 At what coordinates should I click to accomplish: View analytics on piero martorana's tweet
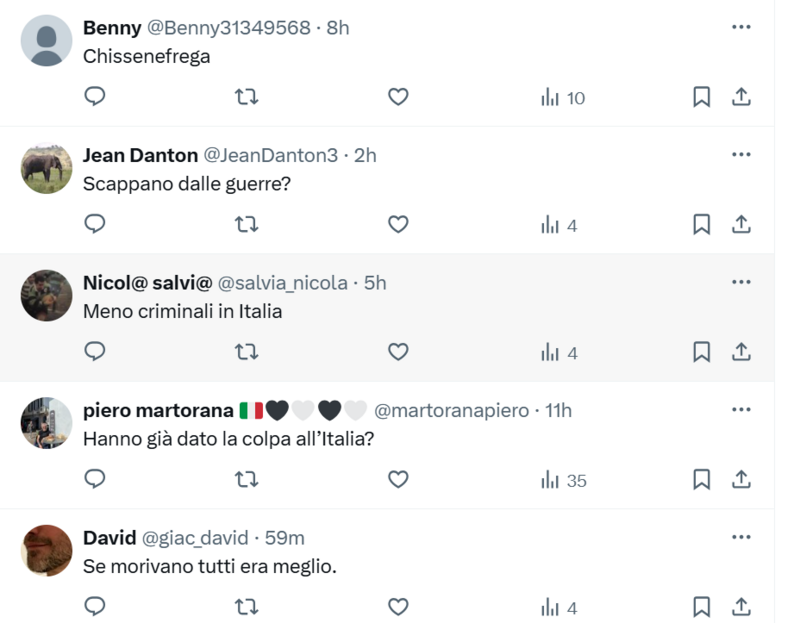pyautogui.click(x=563, y=480)
